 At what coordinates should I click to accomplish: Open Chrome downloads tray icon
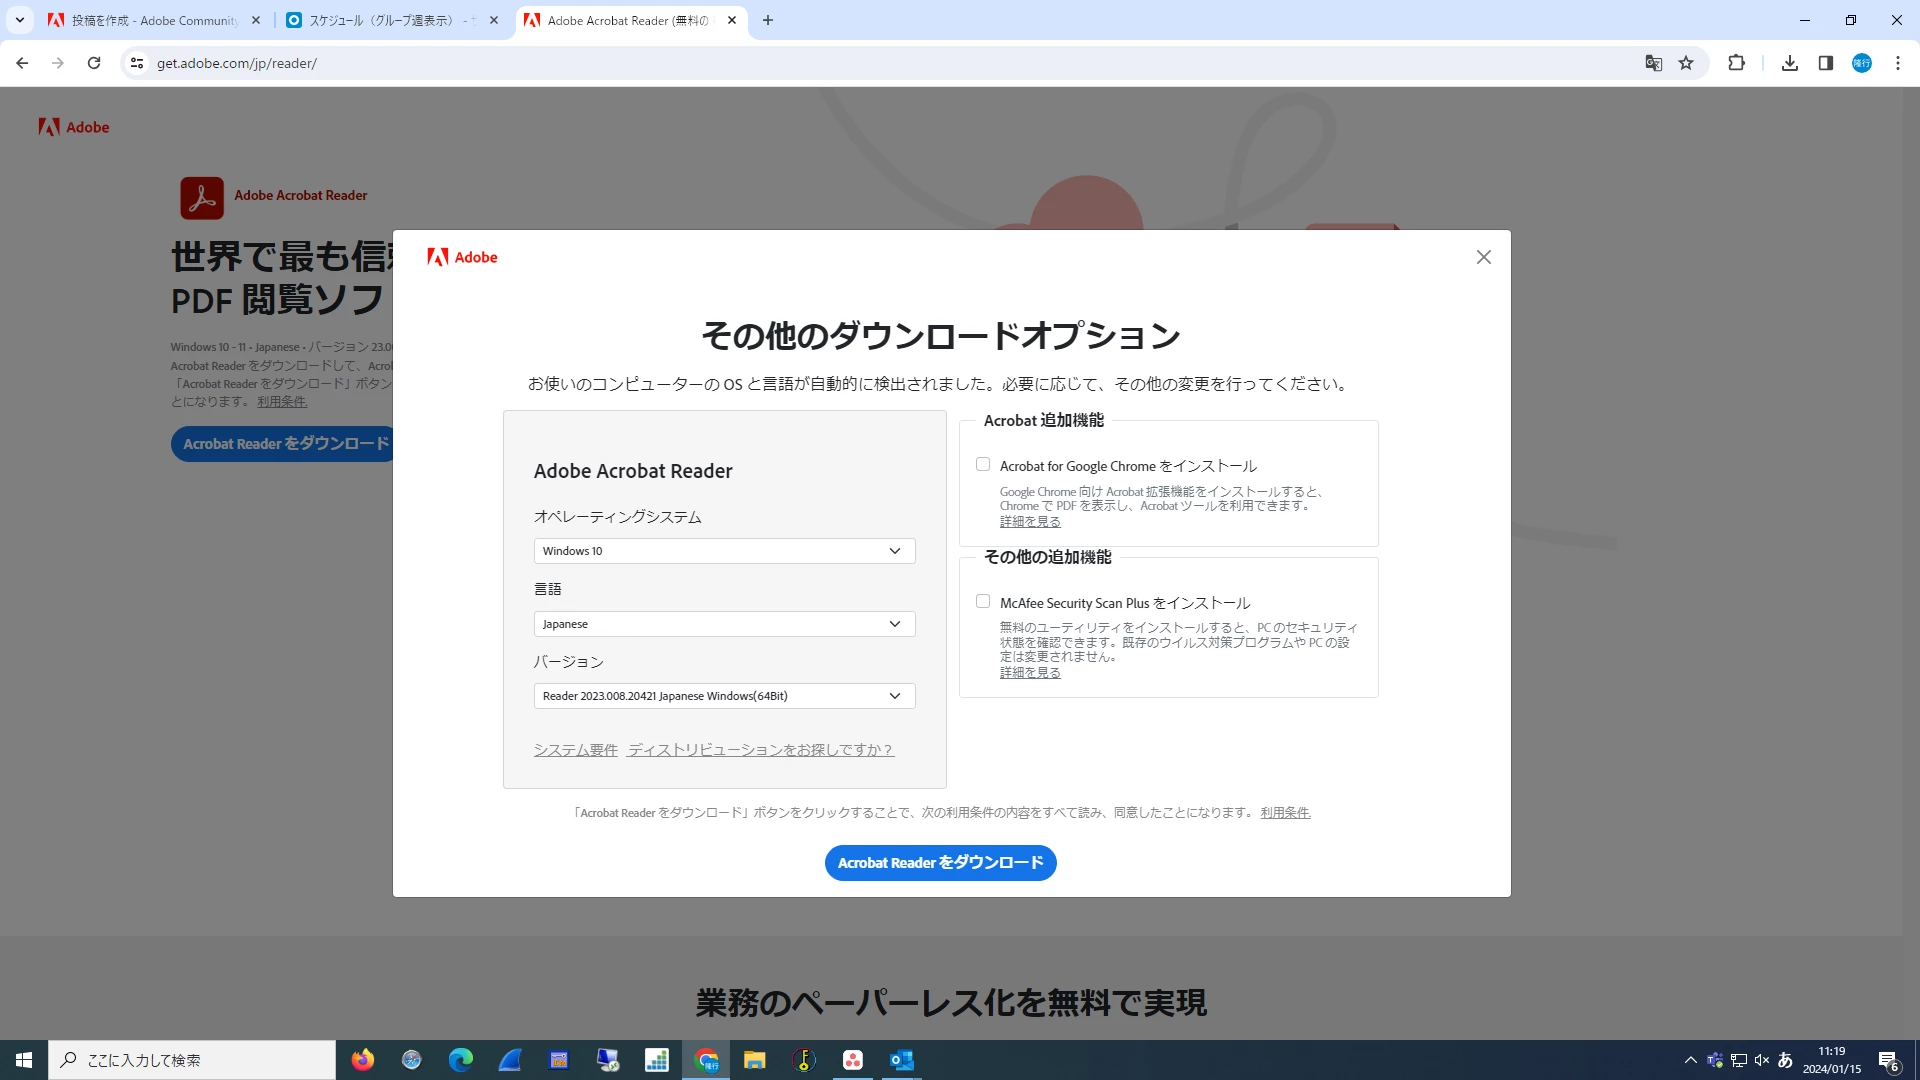click(x=1789, y=63)
